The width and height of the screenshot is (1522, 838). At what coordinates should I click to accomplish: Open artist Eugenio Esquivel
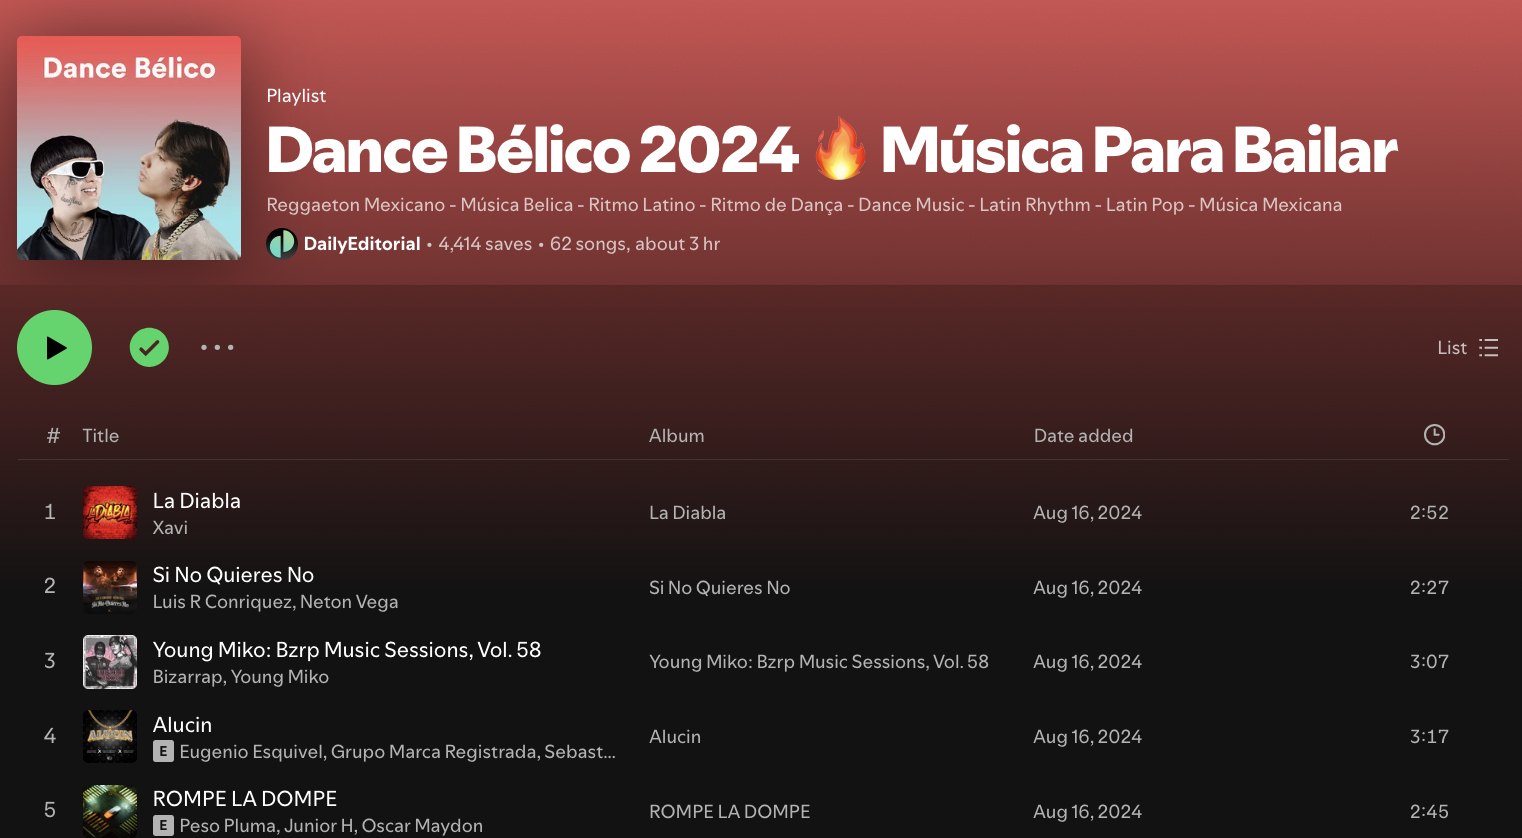pyautogui.click(x=251, y=751)
